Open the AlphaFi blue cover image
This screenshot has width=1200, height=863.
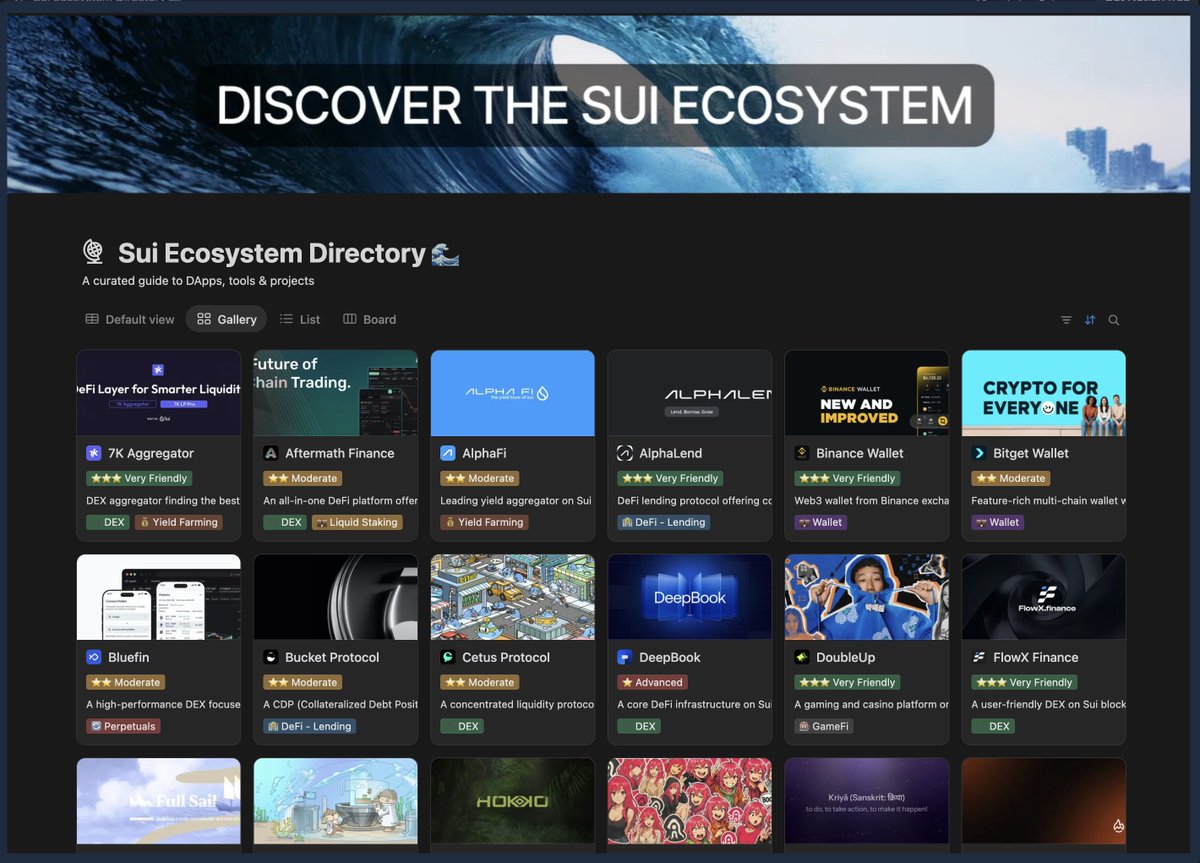pos(513,393)
